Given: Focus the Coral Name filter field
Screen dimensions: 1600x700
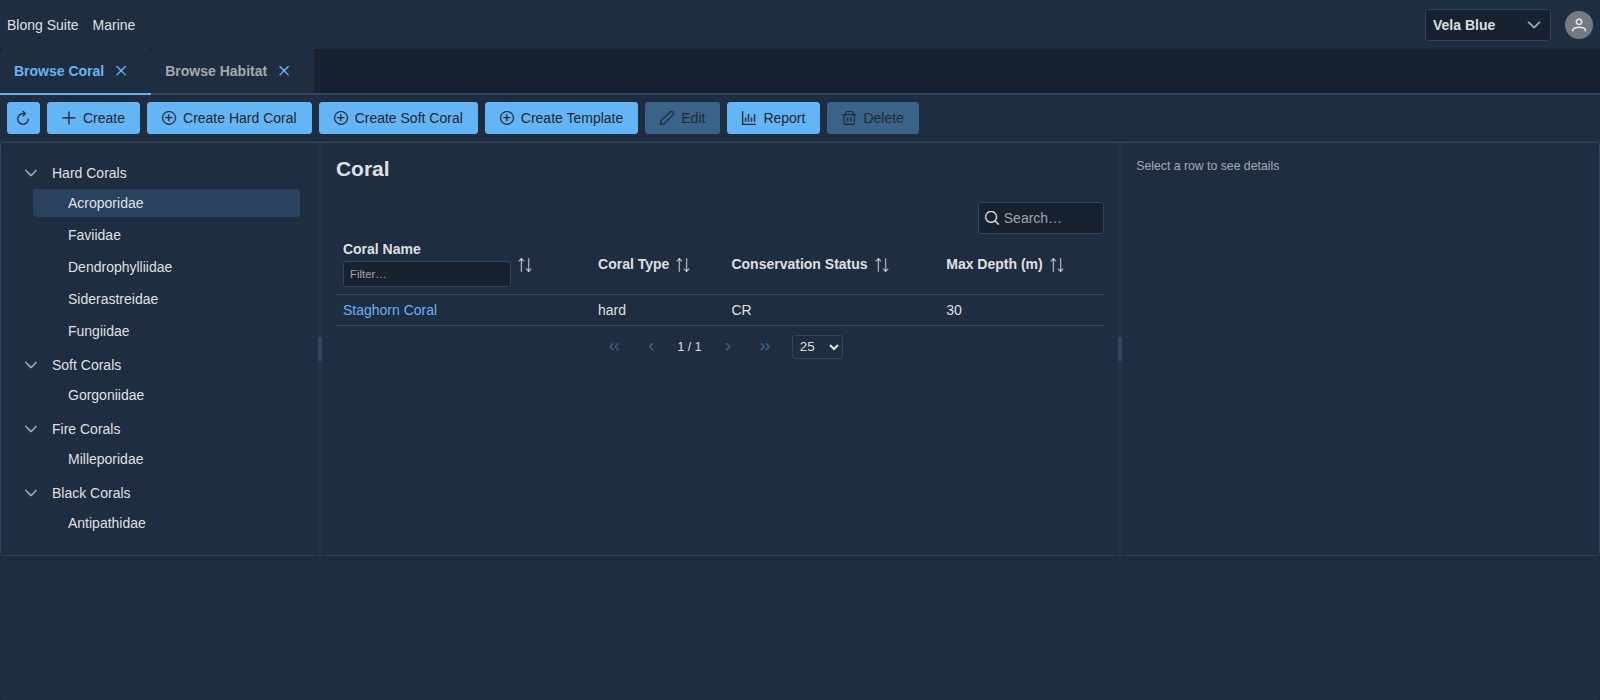Looking at the screenshot, I should (427, 274).
